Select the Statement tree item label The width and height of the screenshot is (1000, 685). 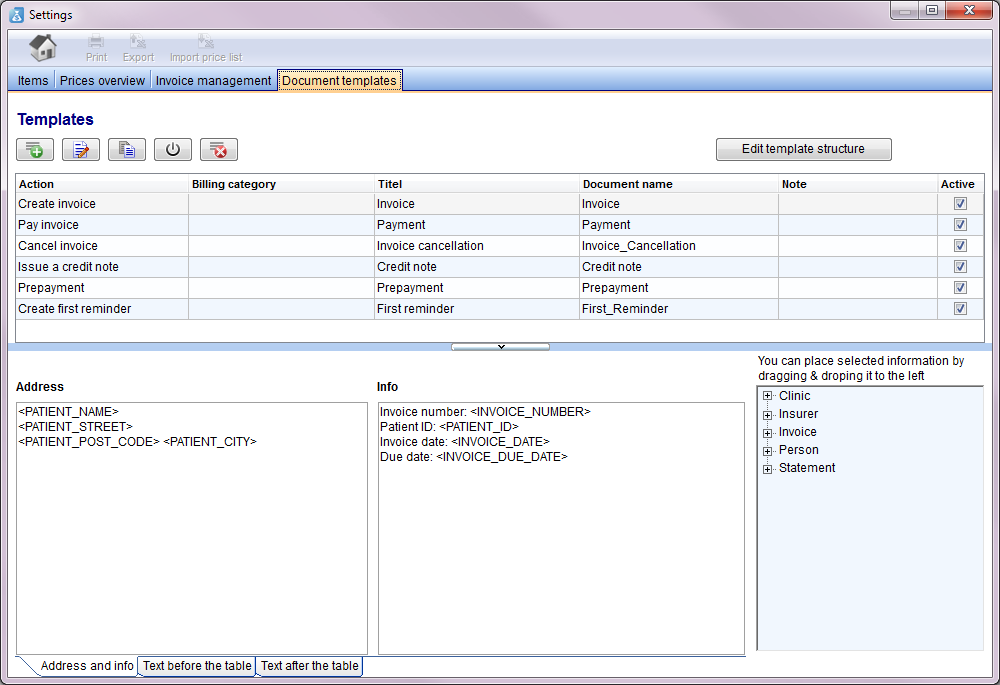click(x=807, y=468)
